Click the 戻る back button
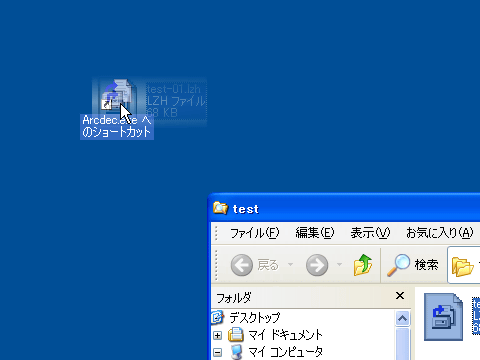 click(x=254, y=265)
